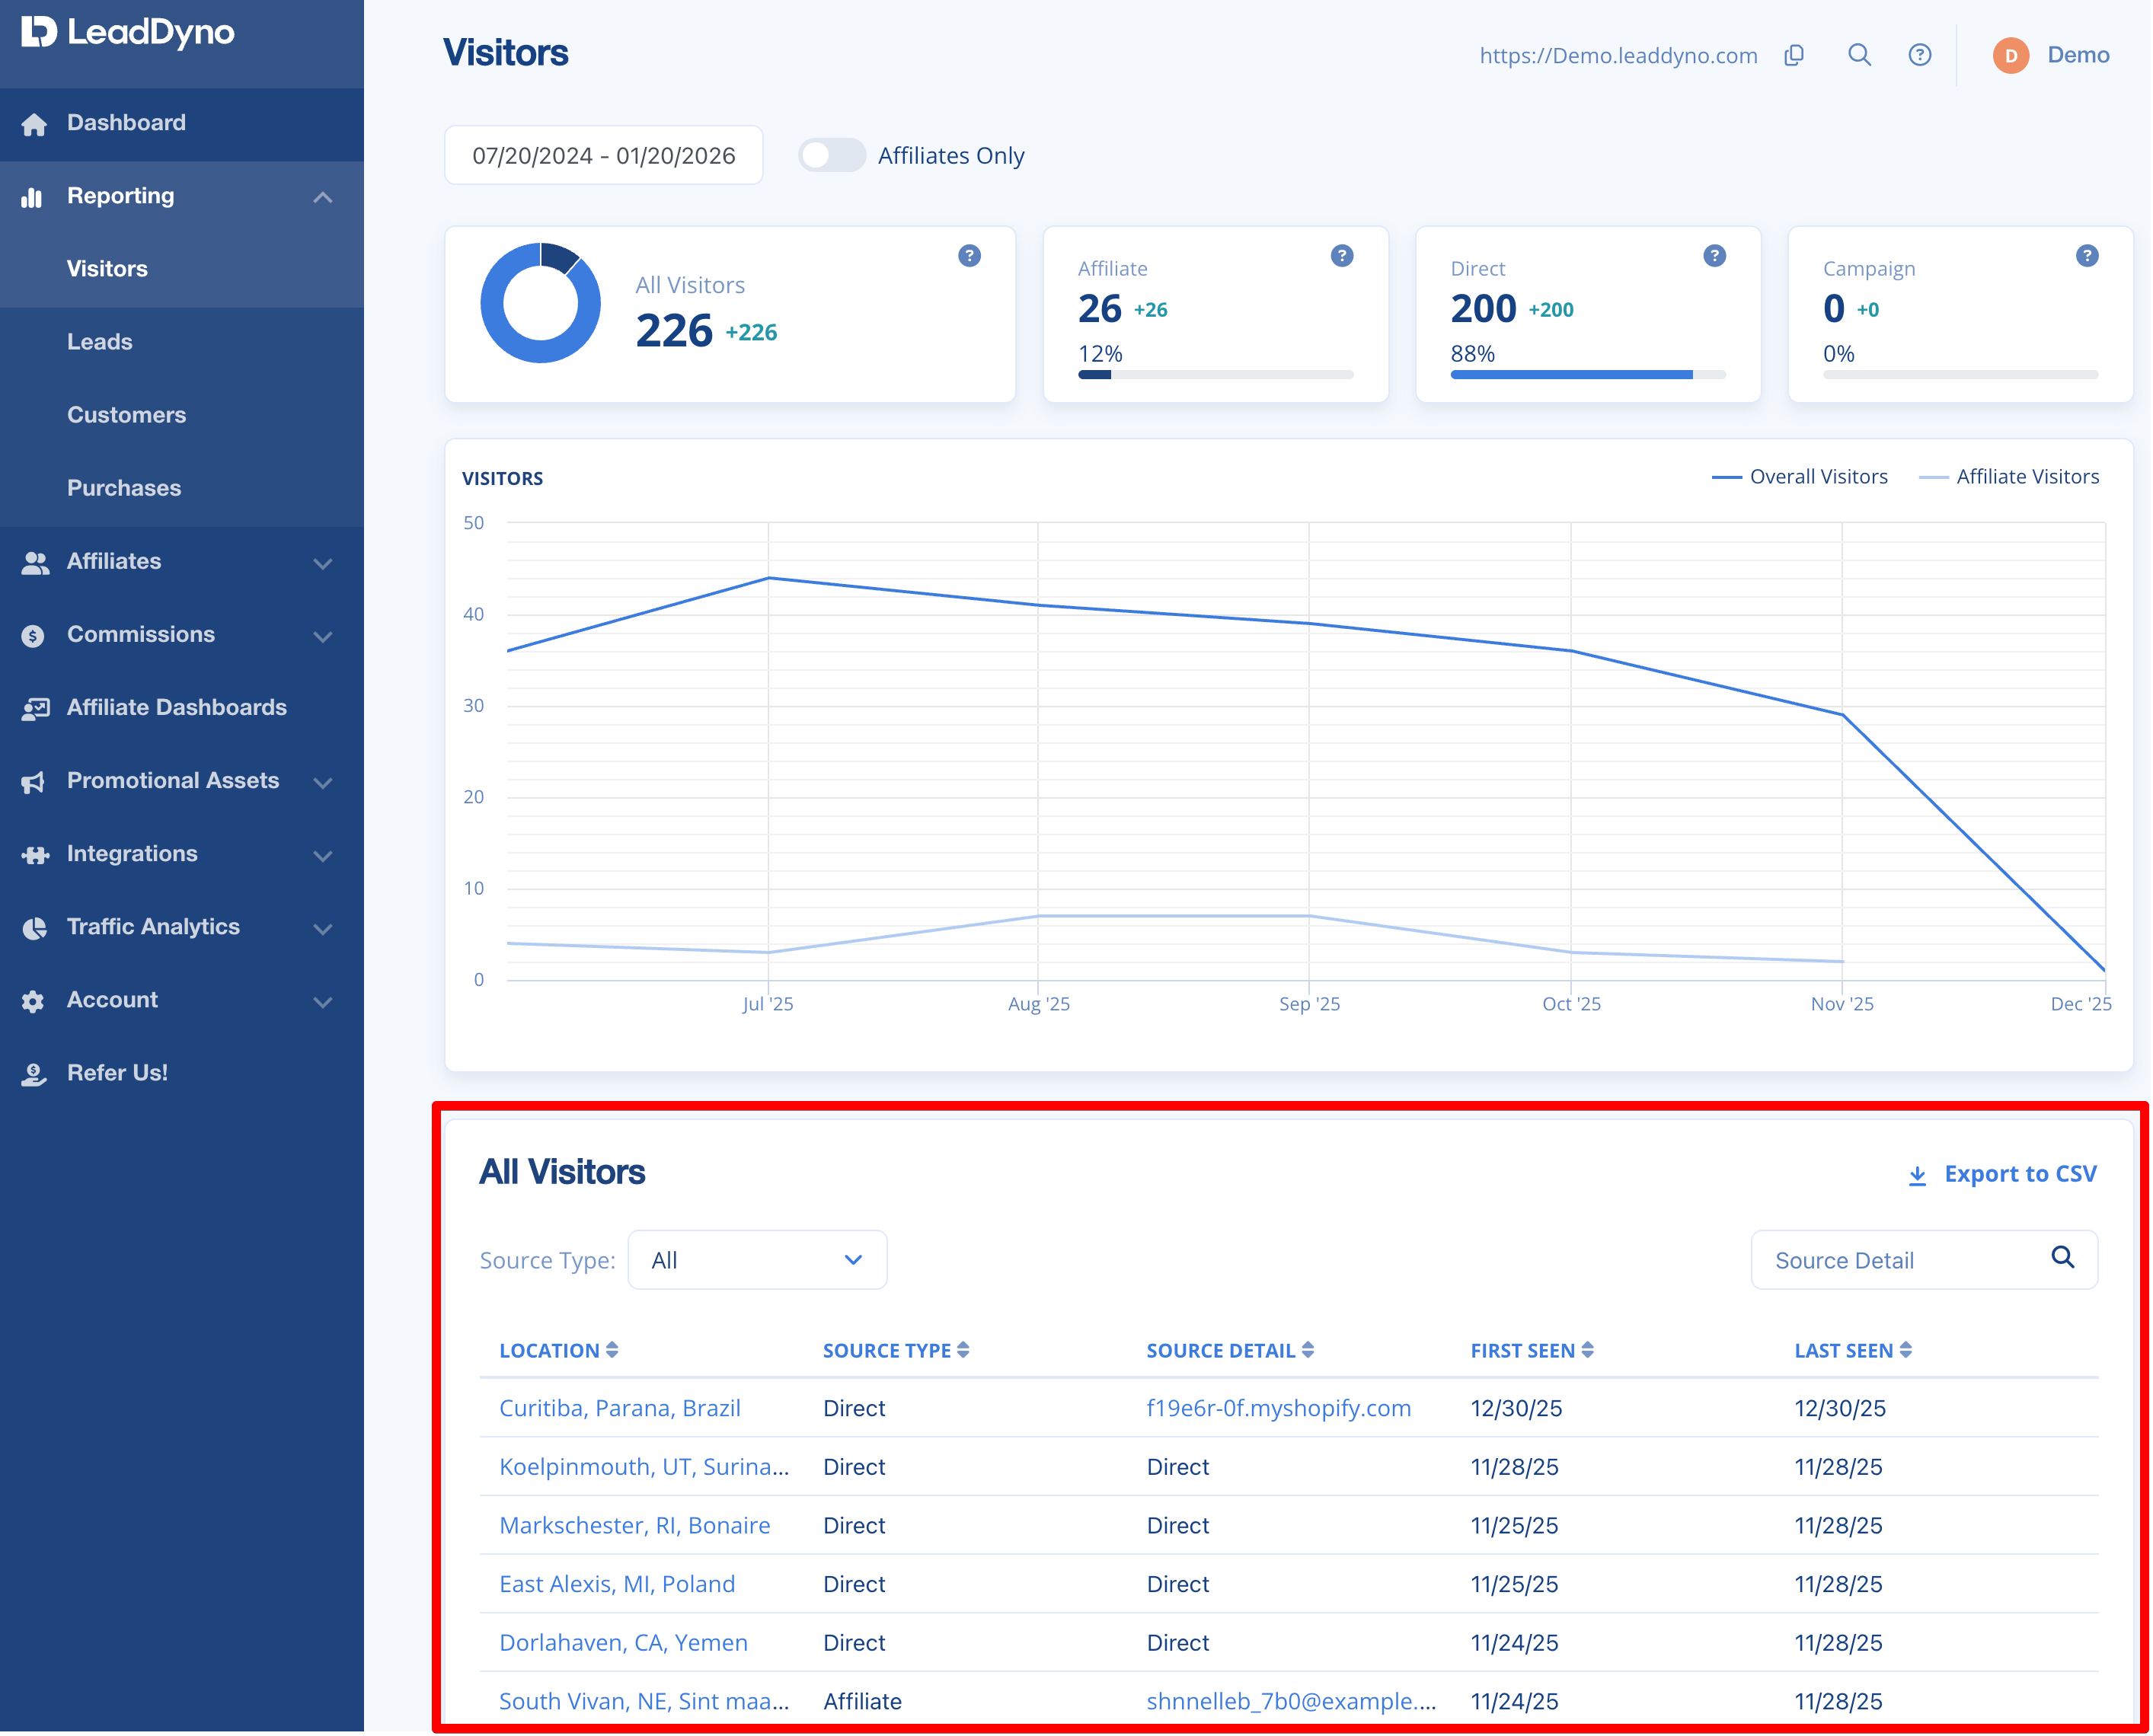Click the All Visitors card help icon

[x=969, y=256]
